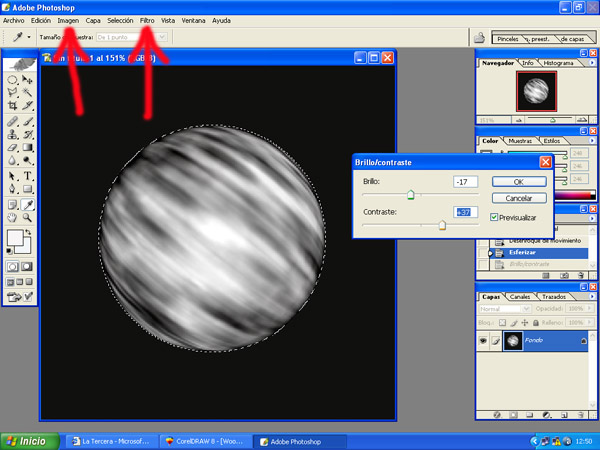Select the Healing Brush tool

pos(12,122)
